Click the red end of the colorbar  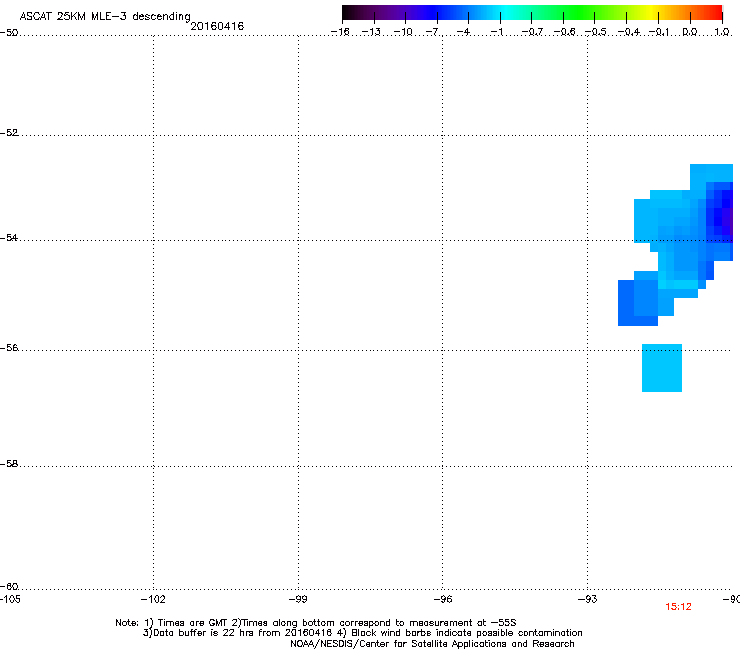click(x=715, y=12)
